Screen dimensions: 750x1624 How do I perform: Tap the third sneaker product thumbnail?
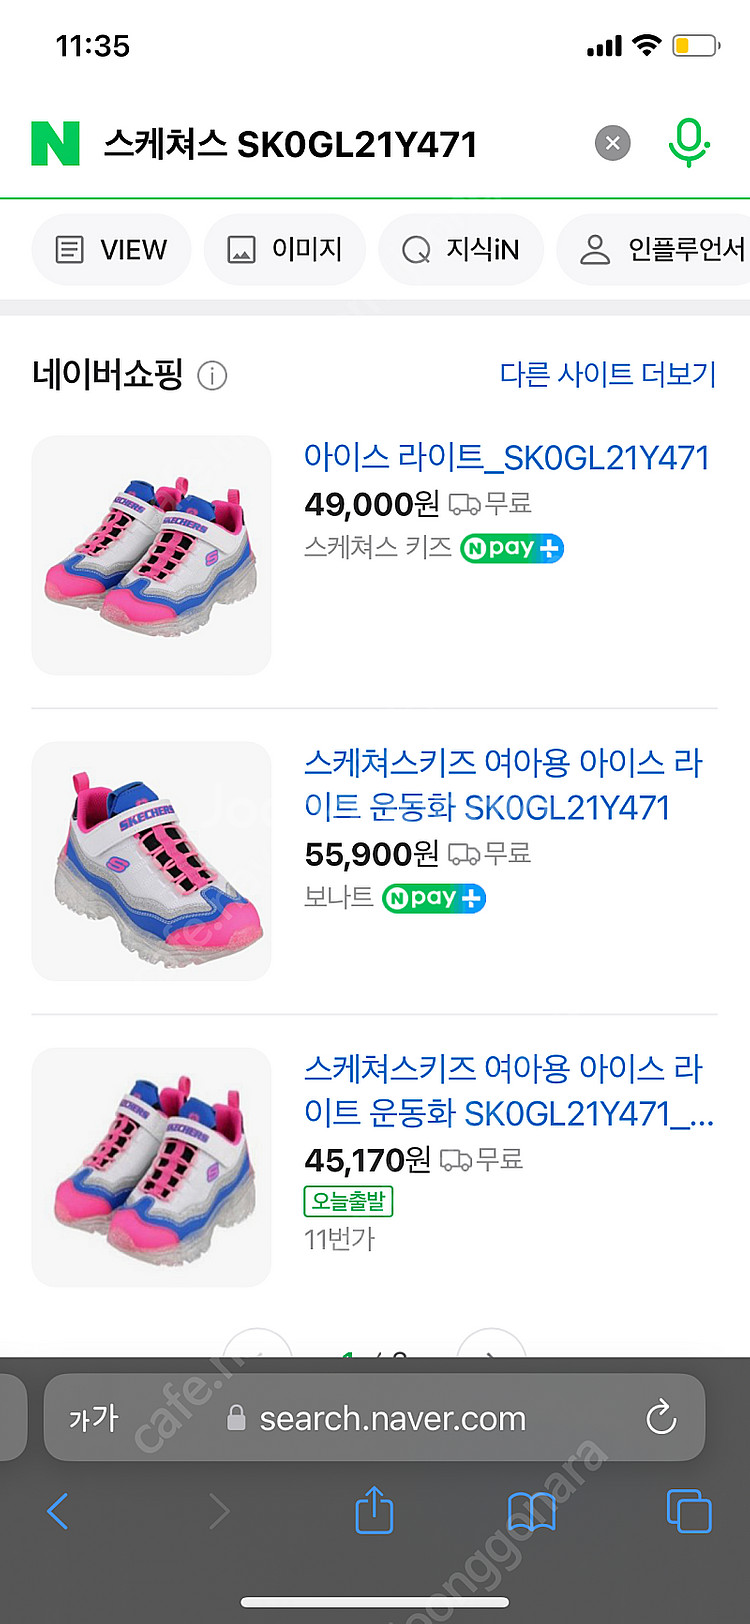pyautogui.click(x=152, y=1167)
